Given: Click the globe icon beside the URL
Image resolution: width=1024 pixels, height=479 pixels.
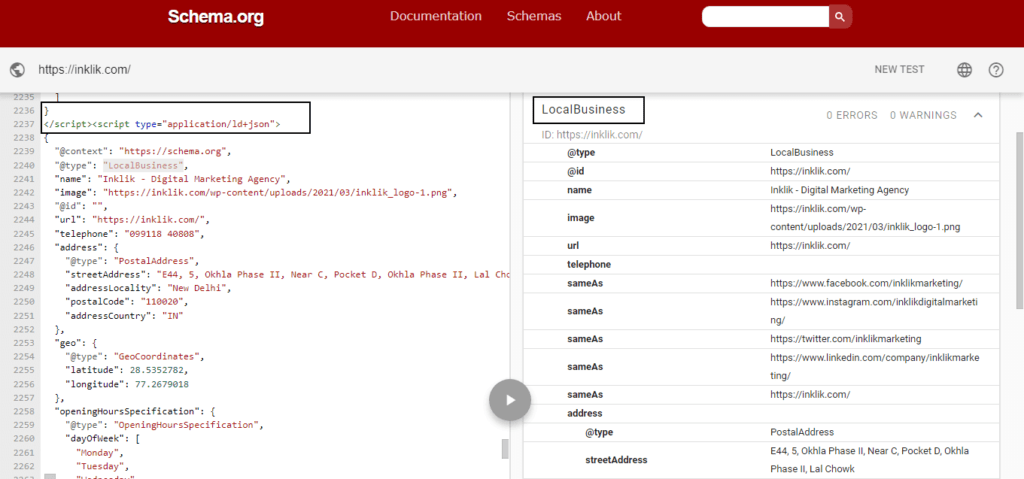Looking at the screenshot, I should [x=17, y=70].
